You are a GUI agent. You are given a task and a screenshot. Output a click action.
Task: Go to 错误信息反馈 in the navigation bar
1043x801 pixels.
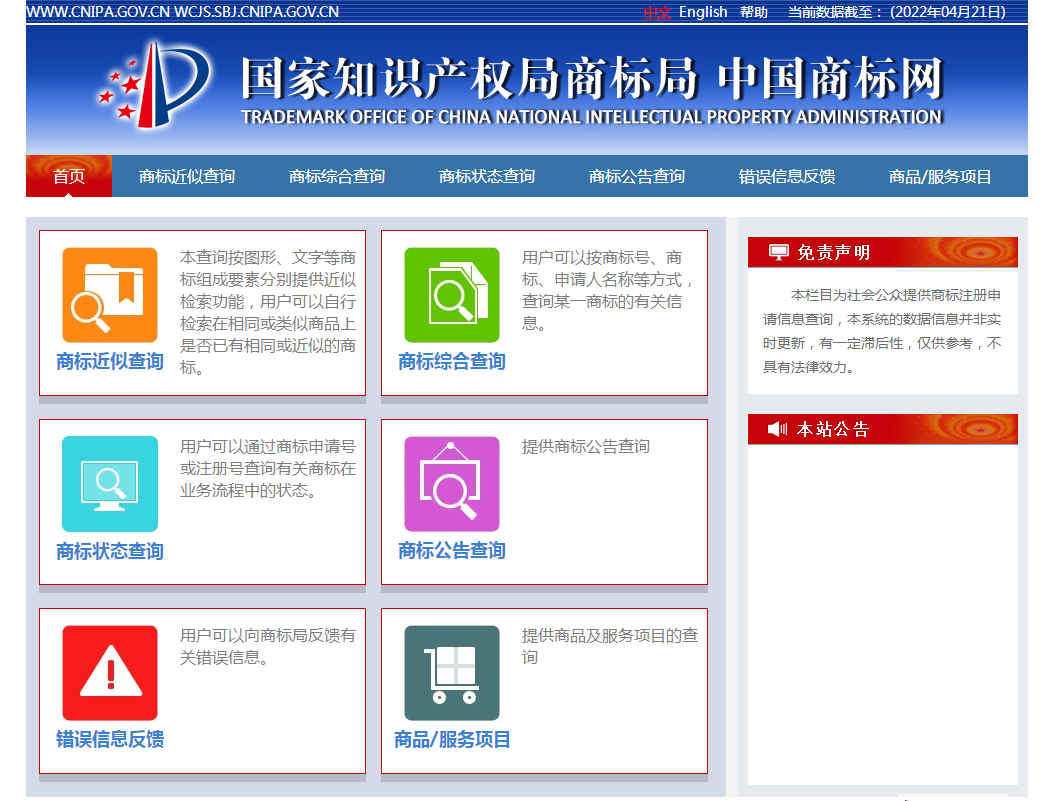(x=787, y=176)
